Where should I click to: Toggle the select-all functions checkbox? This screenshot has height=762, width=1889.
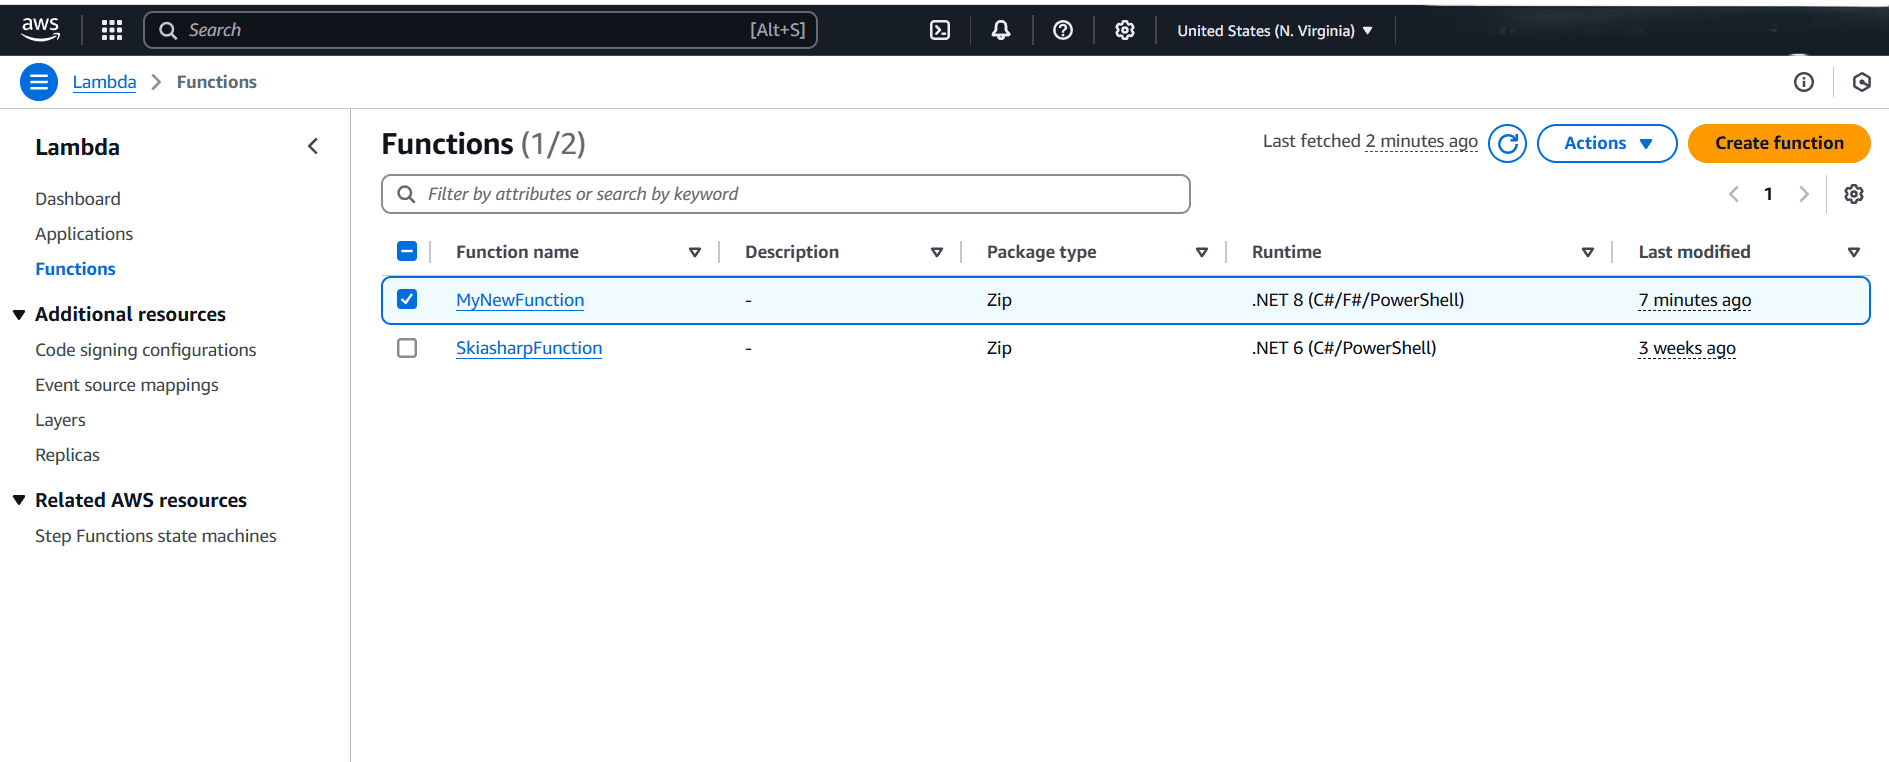[407, 251]
